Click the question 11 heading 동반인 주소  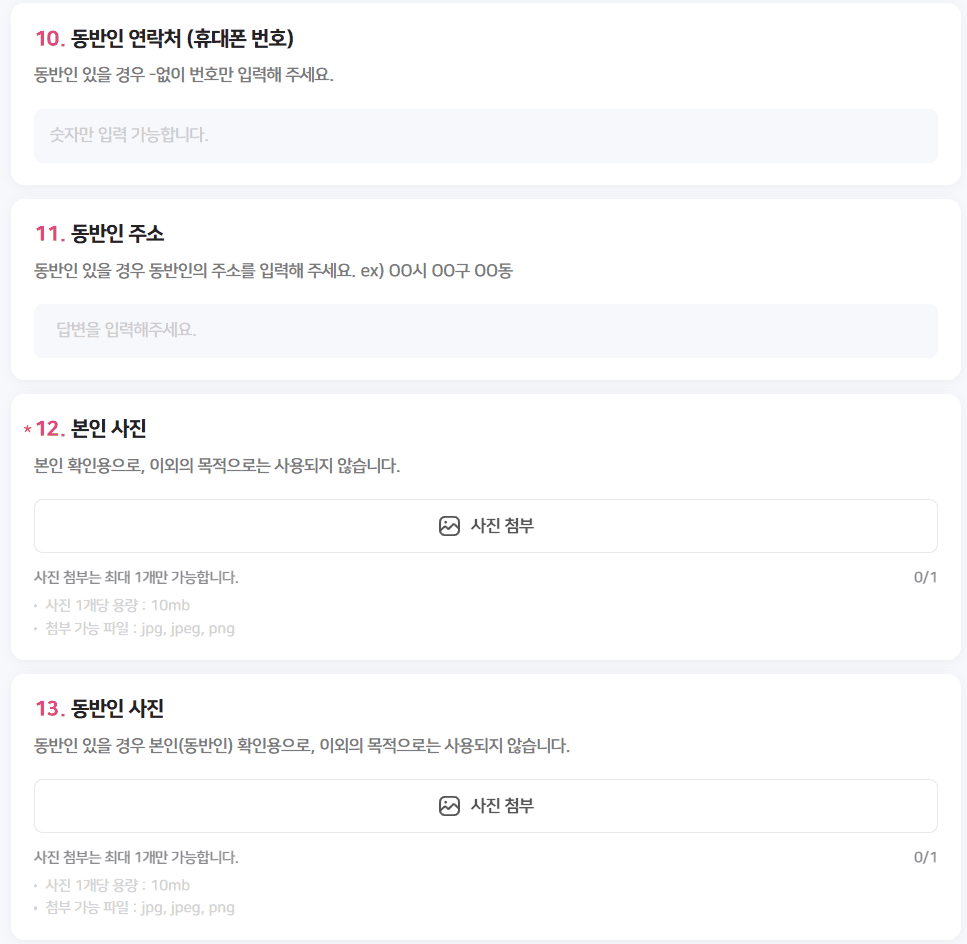[111, 233]
